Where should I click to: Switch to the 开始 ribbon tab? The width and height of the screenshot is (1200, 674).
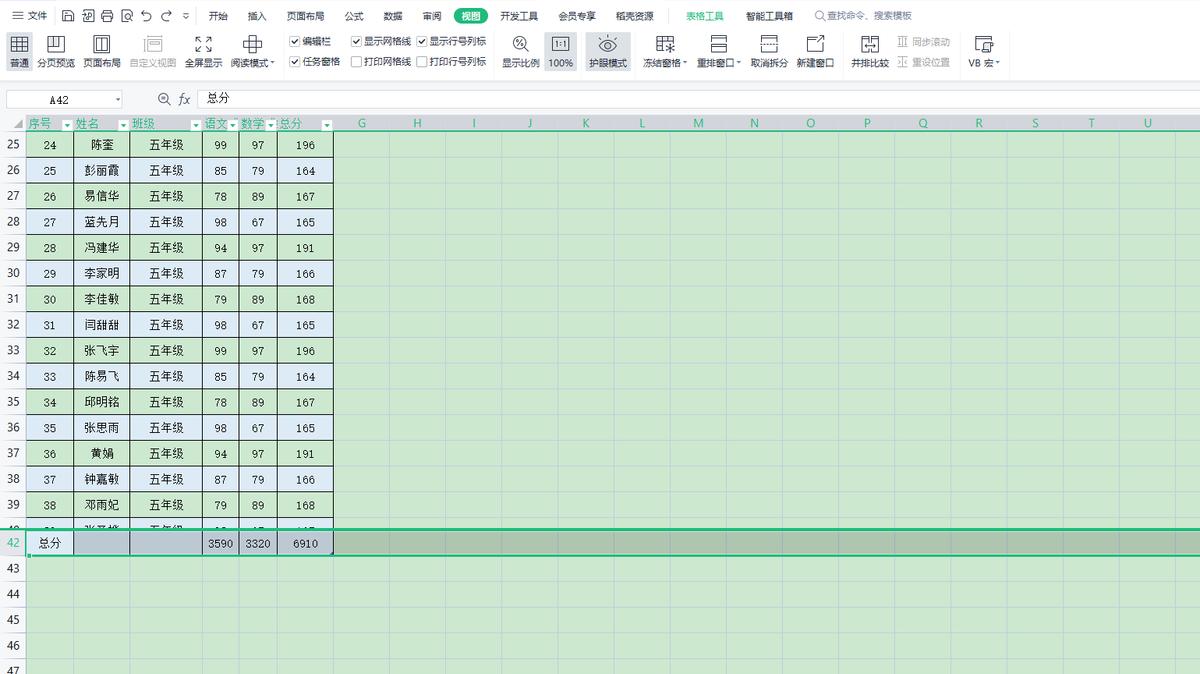tap(219, 15)
